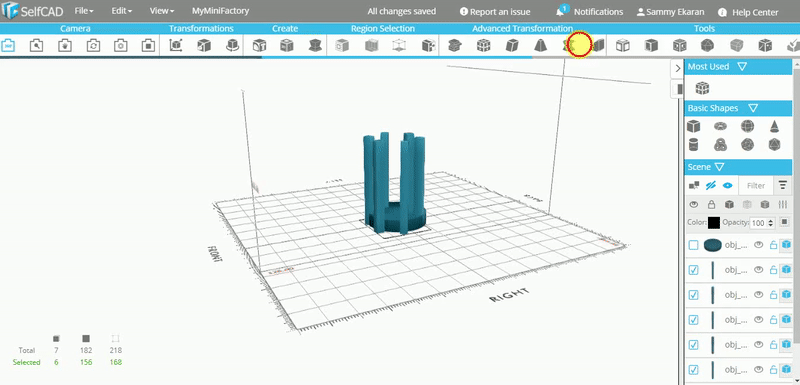The height and width of the screenshot is (385, 800).
Task: Select the Move transformation tool (cube with axes)
Action: 176,45
